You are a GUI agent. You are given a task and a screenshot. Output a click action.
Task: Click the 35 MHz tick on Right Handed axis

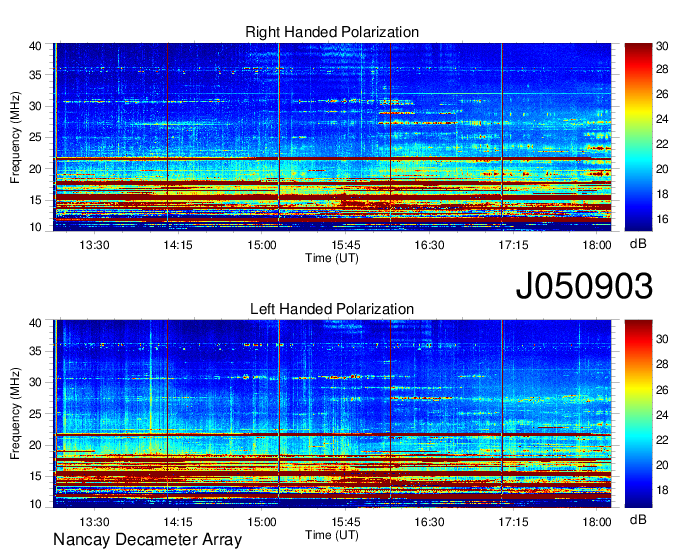35,75
